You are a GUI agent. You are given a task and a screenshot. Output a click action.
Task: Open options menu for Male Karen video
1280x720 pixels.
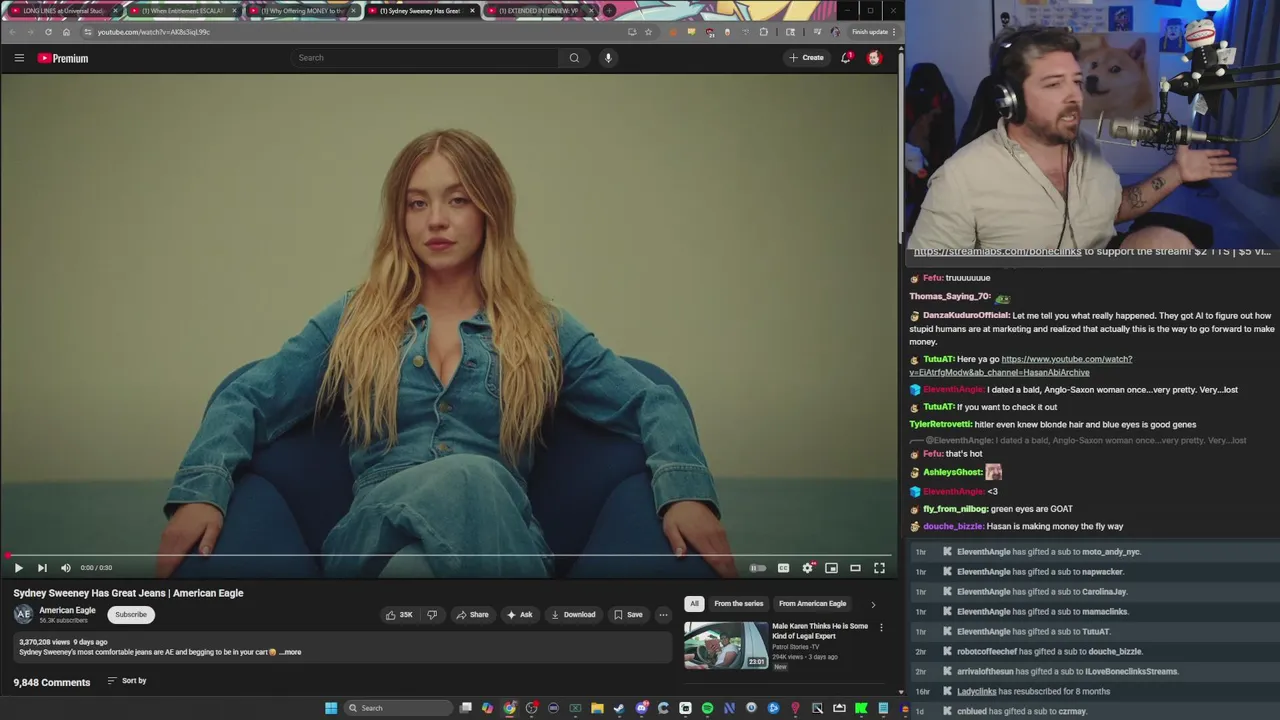pyautogui.click(x=881, y=628)
